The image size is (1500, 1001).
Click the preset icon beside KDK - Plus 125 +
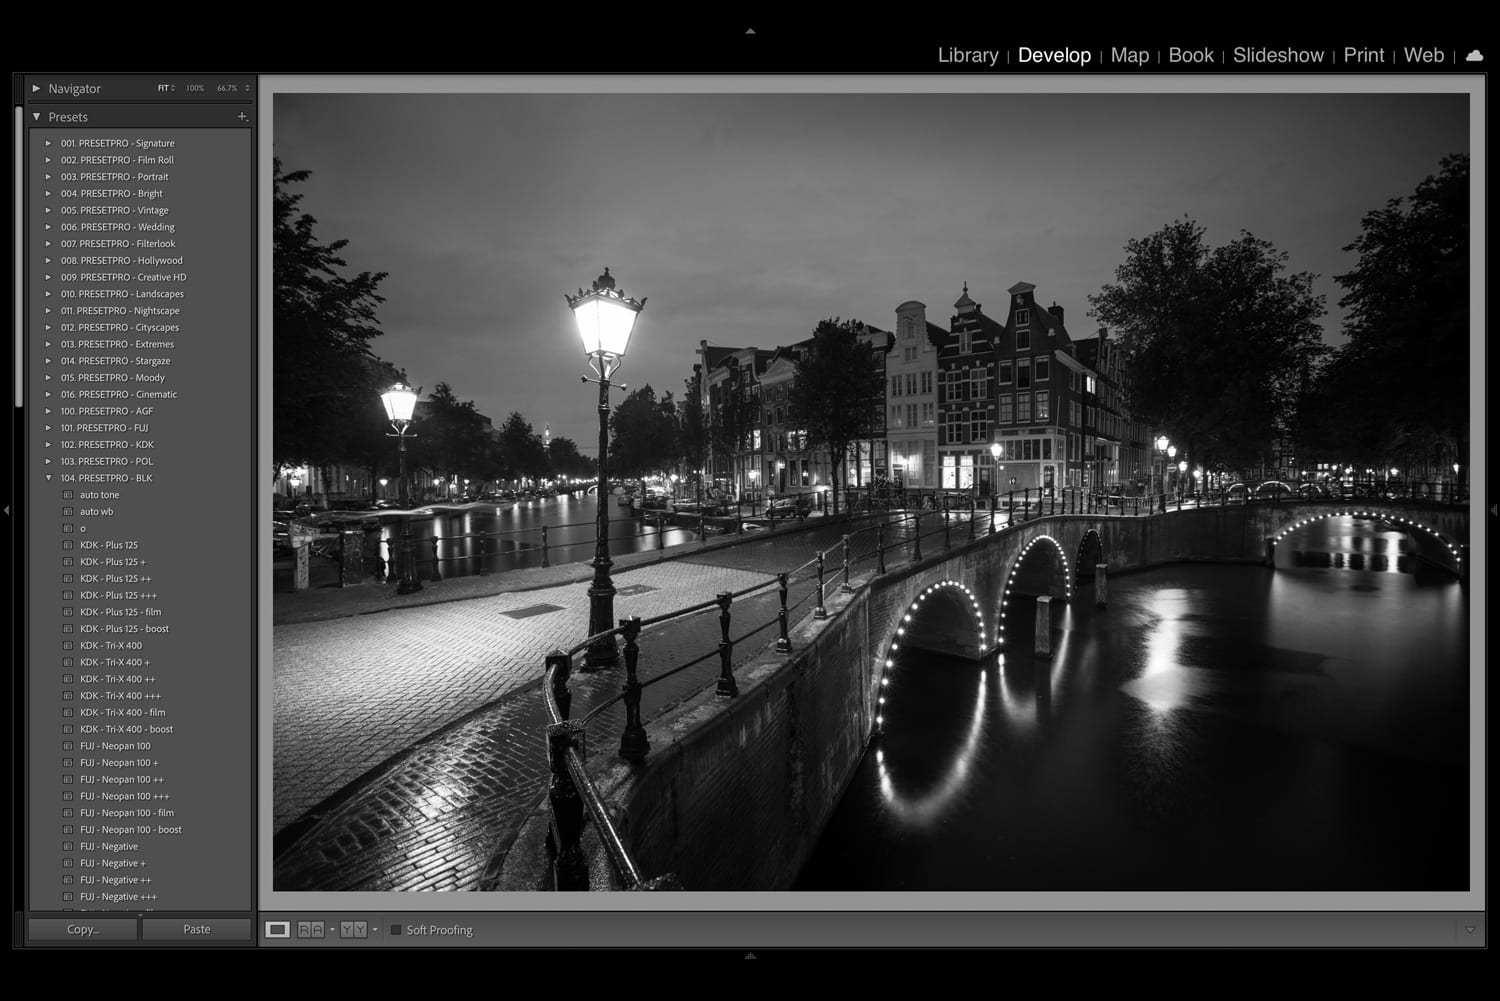(68, 562)
